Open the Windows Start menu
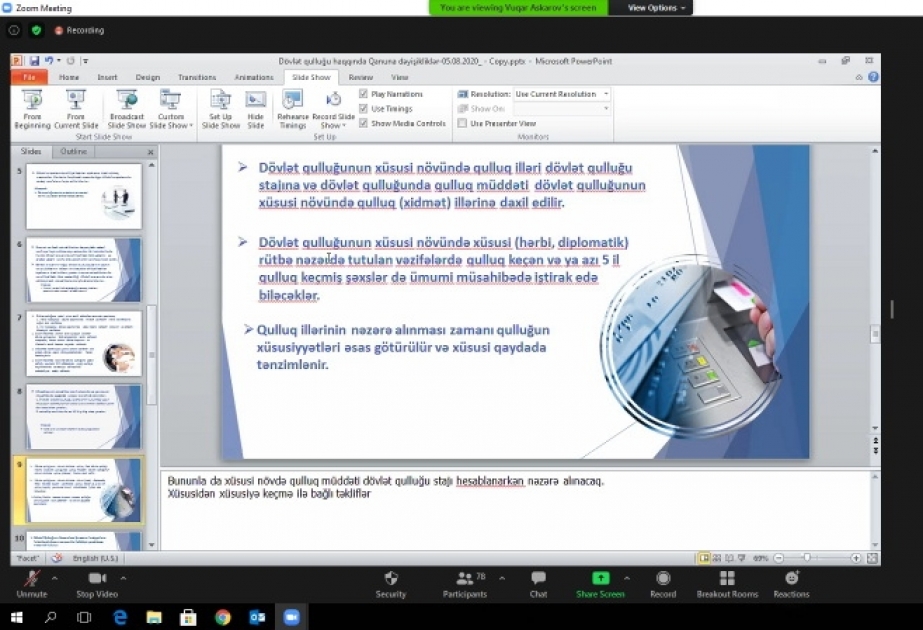Image resolution: width=923 pixels, height=630 pixels. pos(16,617)
